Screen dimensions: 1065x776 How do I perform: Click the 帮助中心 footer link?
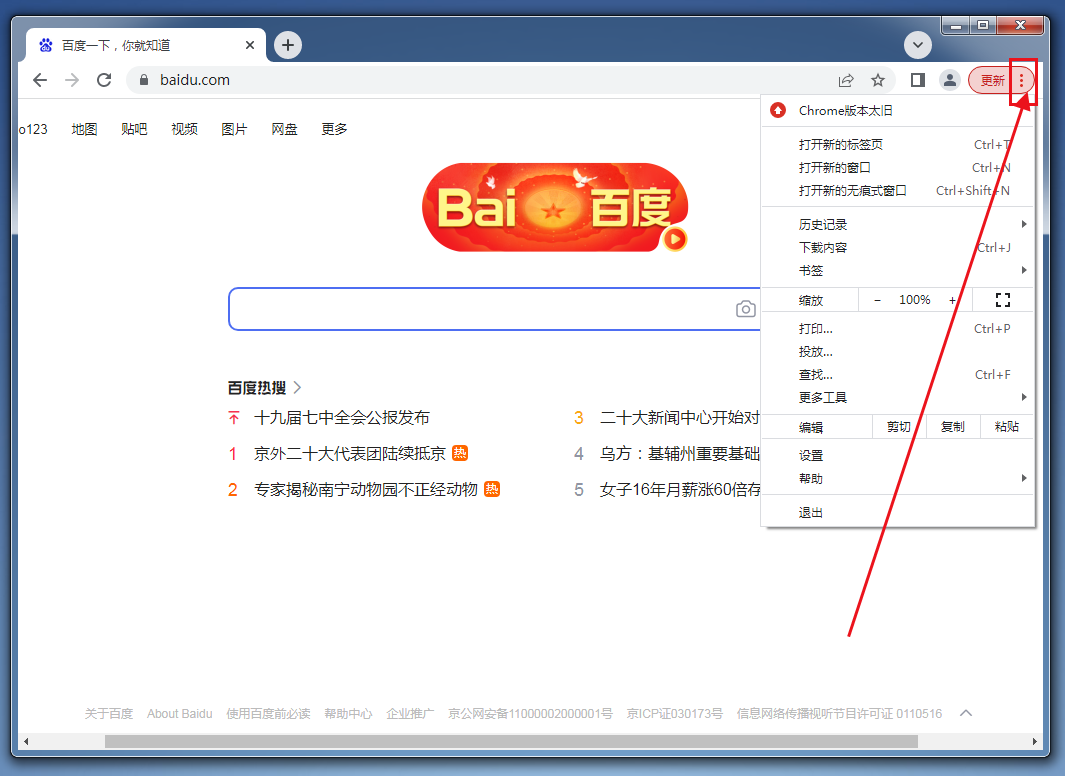tap(348, 714)
